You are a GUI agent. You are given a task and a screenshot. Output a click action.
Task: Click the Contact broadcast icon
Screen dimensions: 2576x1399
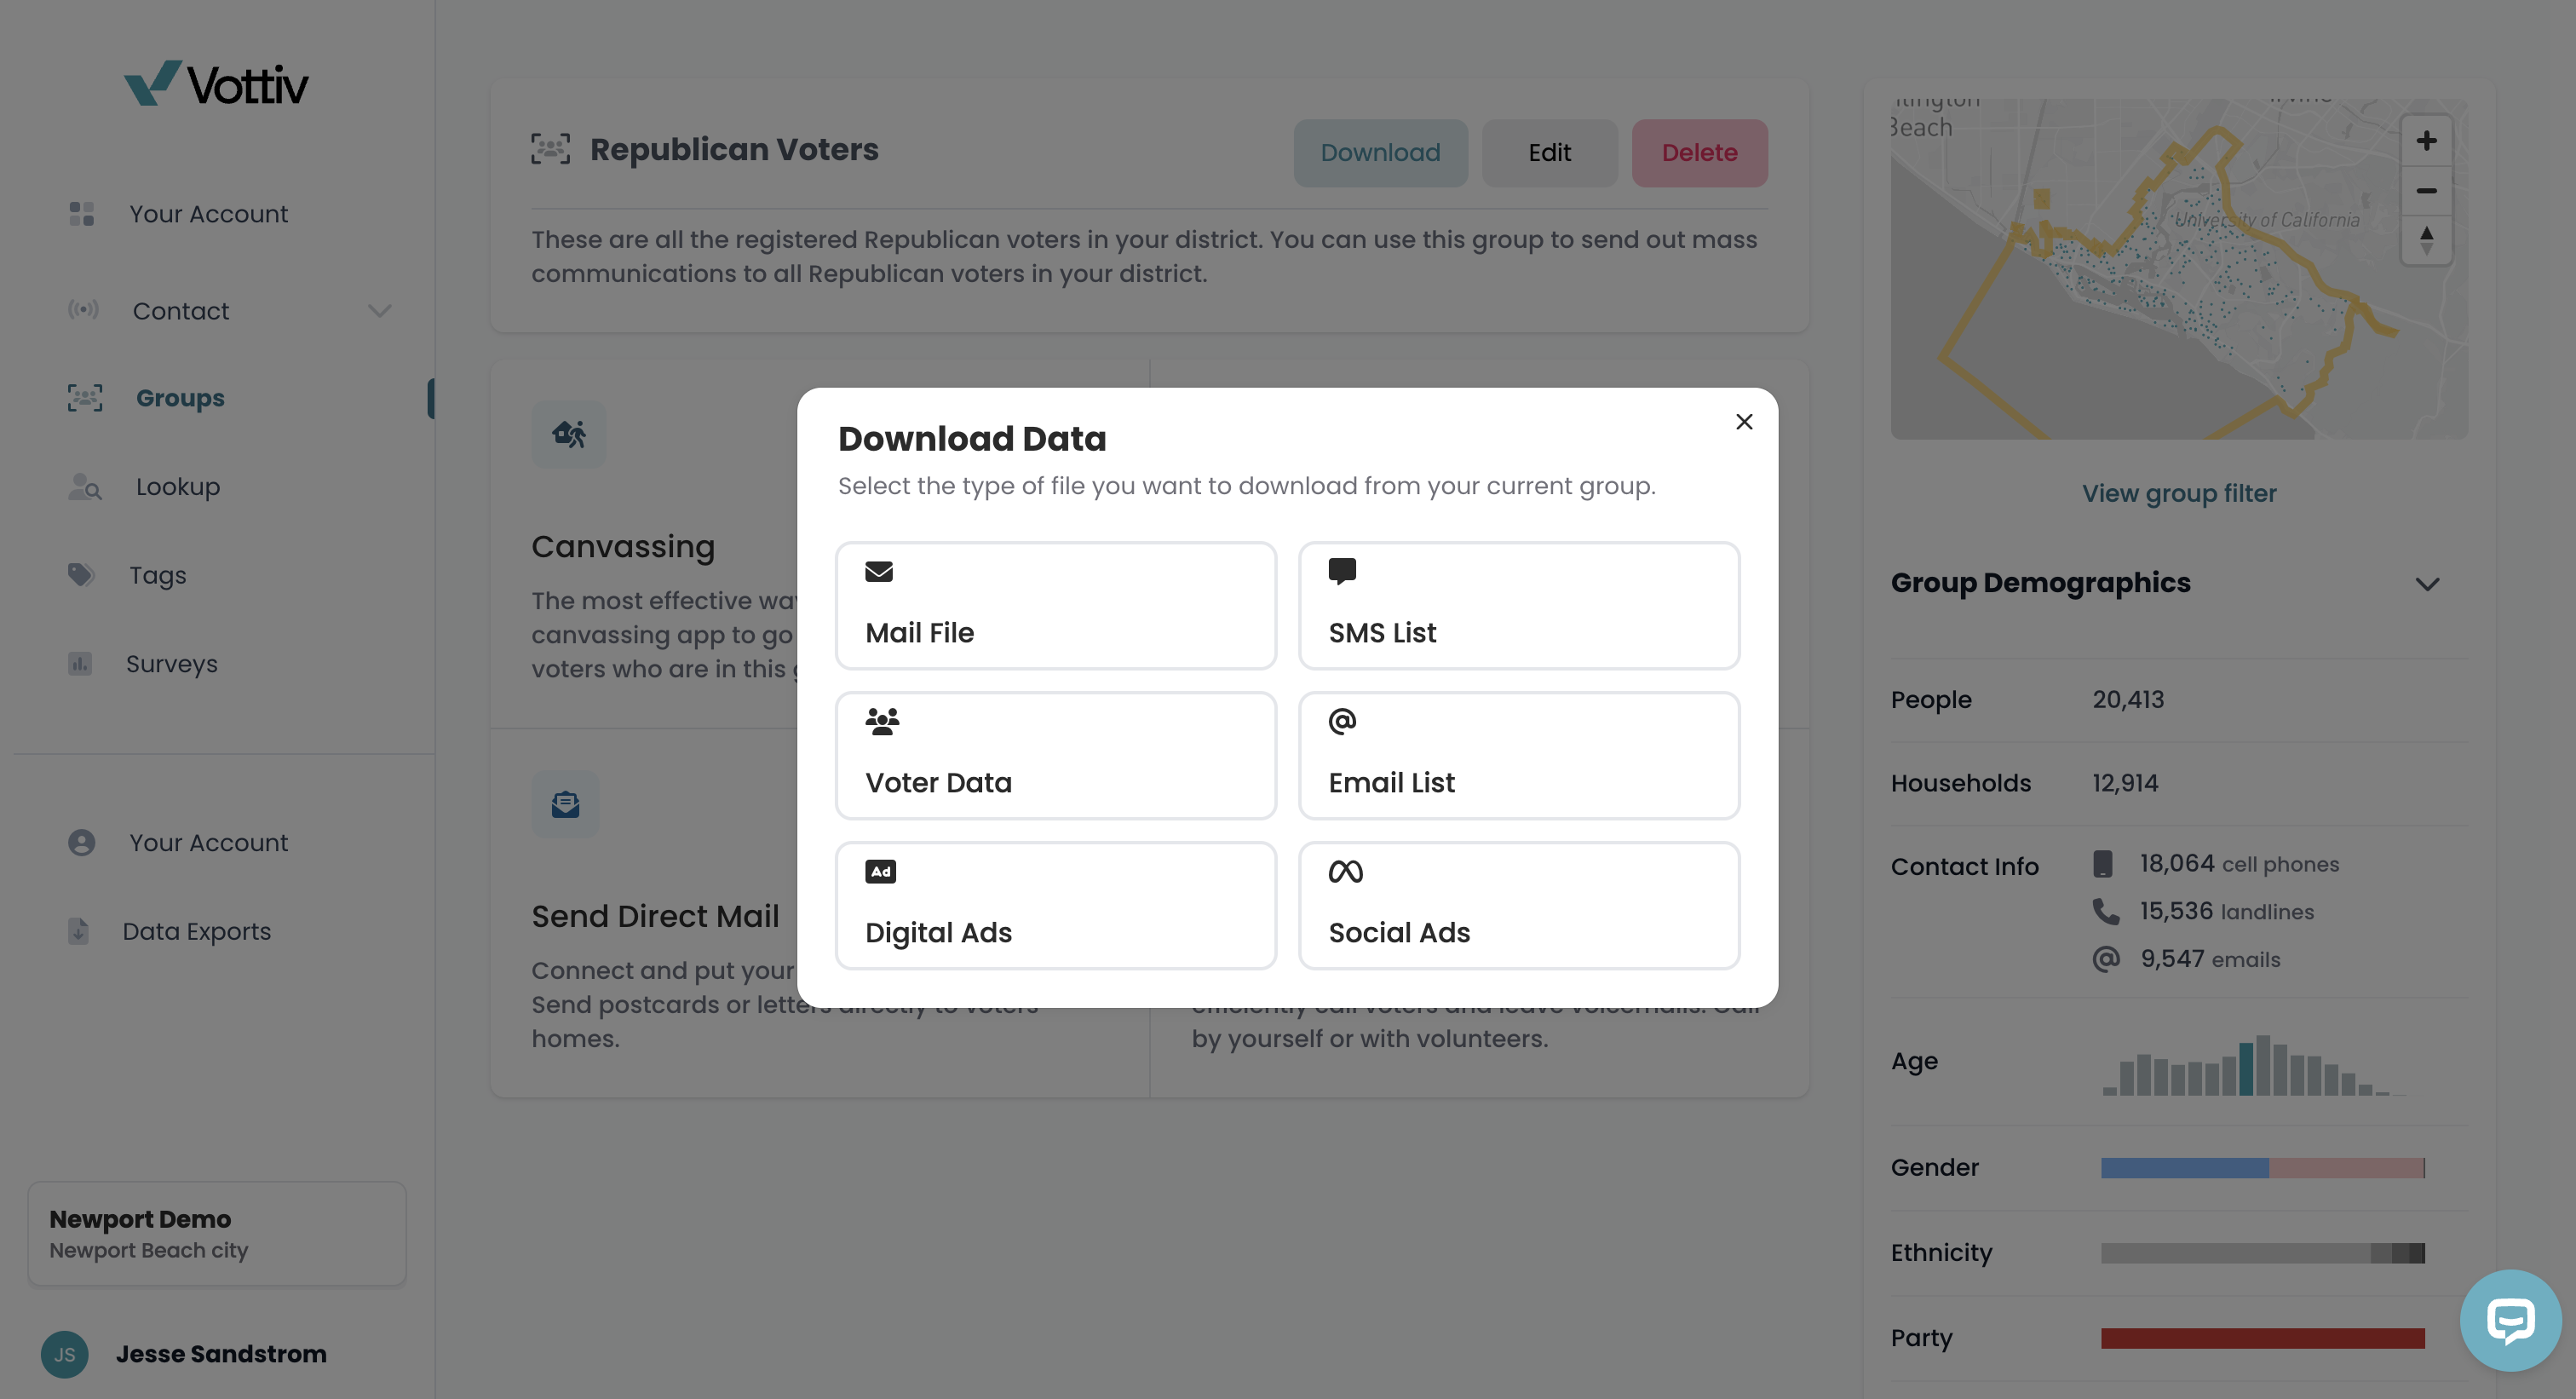83,309
